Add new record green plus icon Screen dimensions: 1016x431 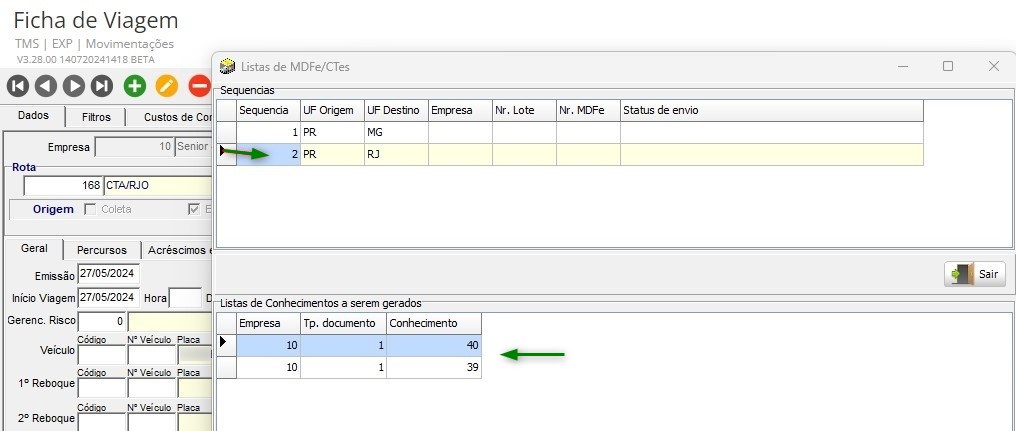click(135, 86)
